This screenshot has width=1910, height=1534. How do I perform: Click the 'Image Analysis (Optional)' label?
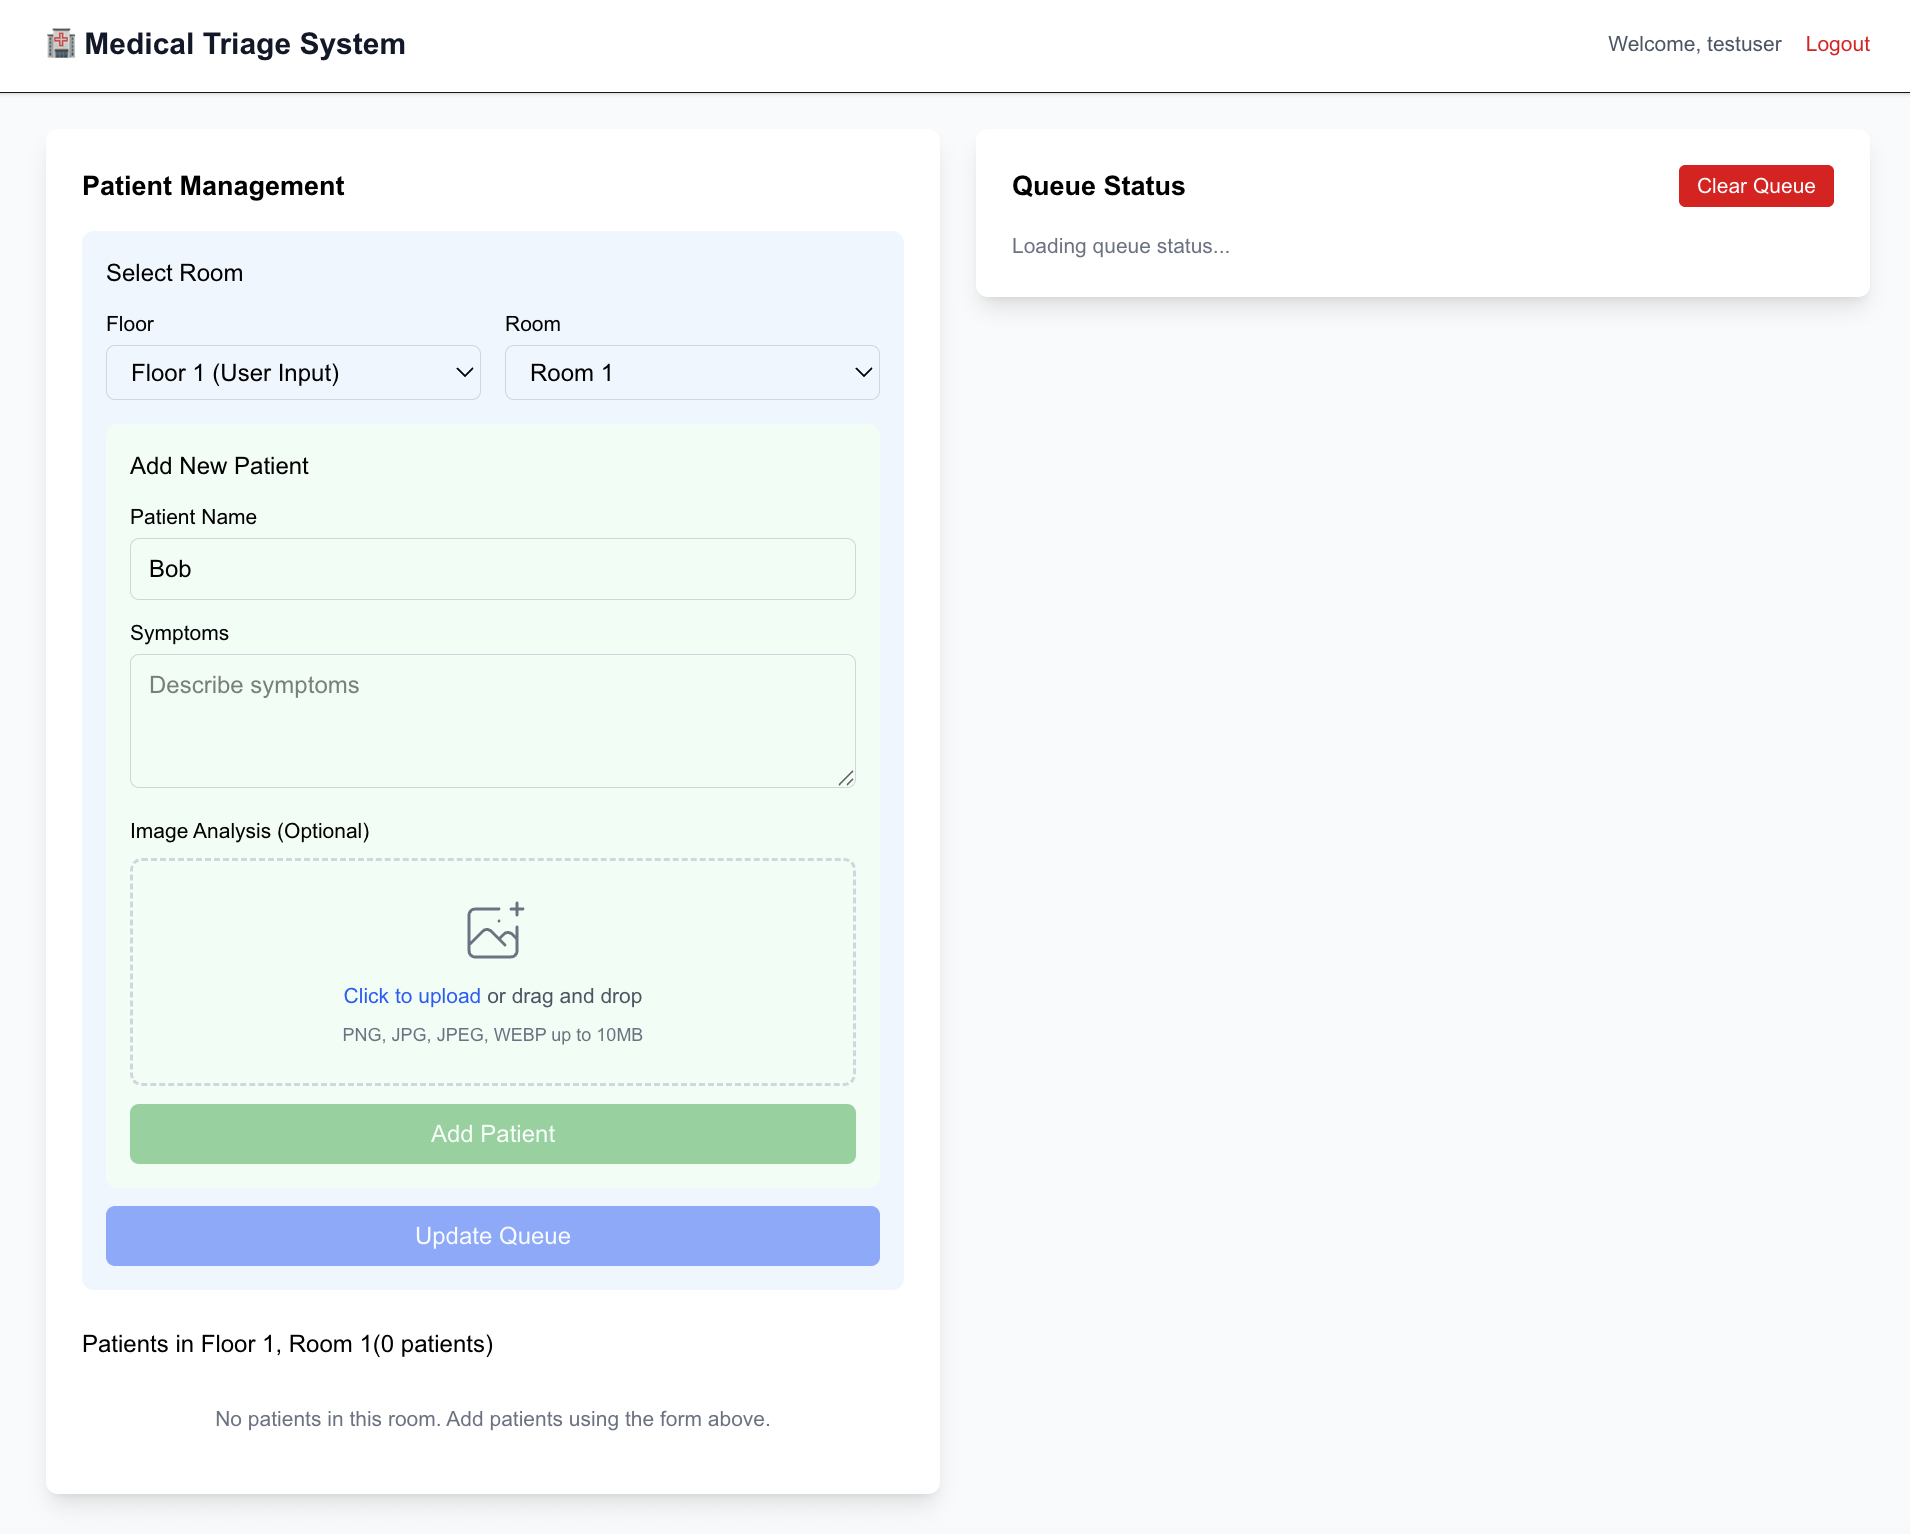point(250,831)
